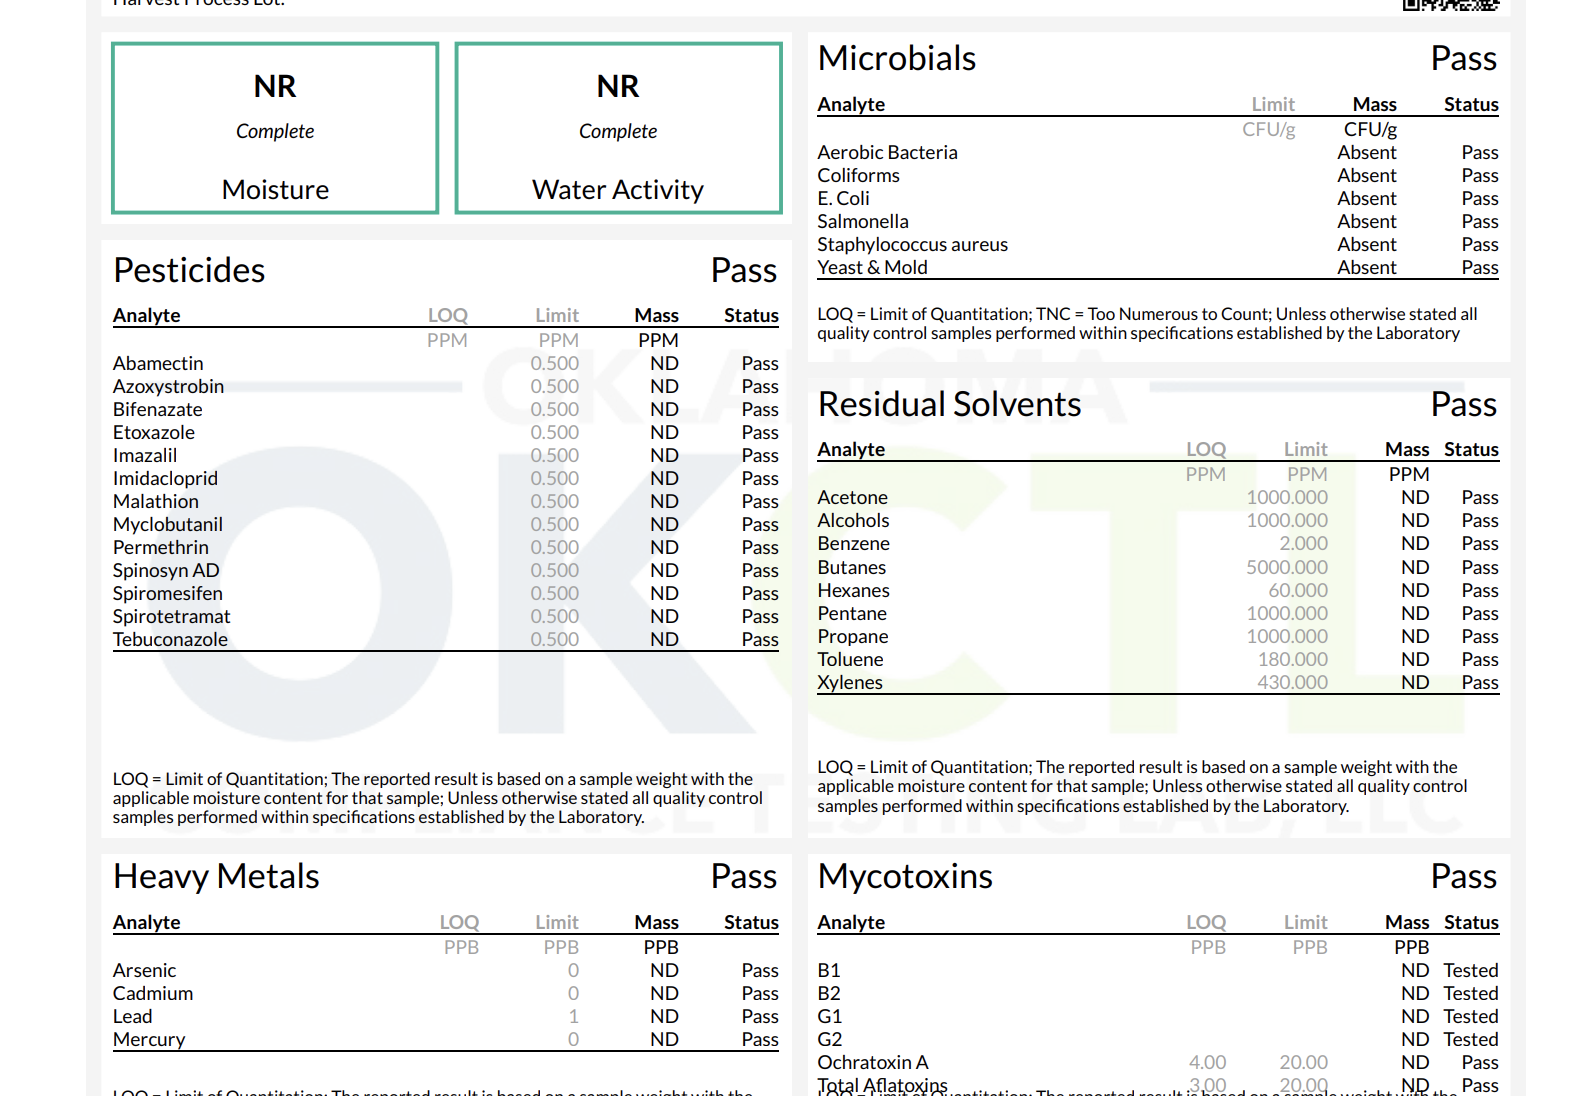Click the Benzene limit value 2.000

(1303, 543)
